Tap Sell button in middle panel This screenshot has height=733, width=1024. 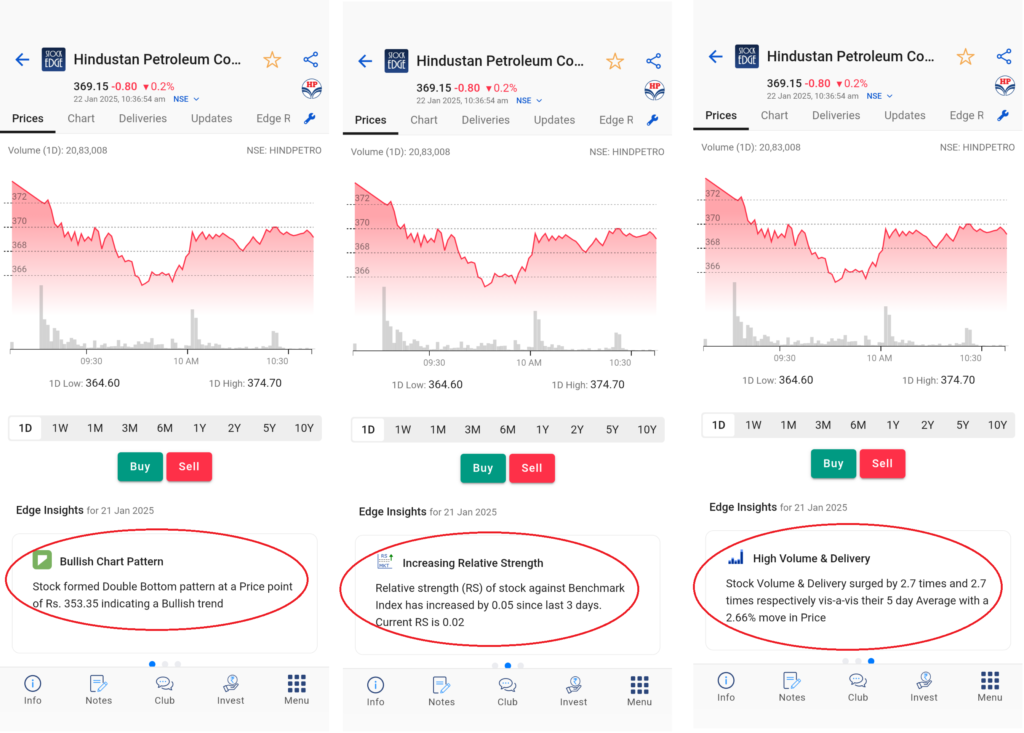pos(532,468)
